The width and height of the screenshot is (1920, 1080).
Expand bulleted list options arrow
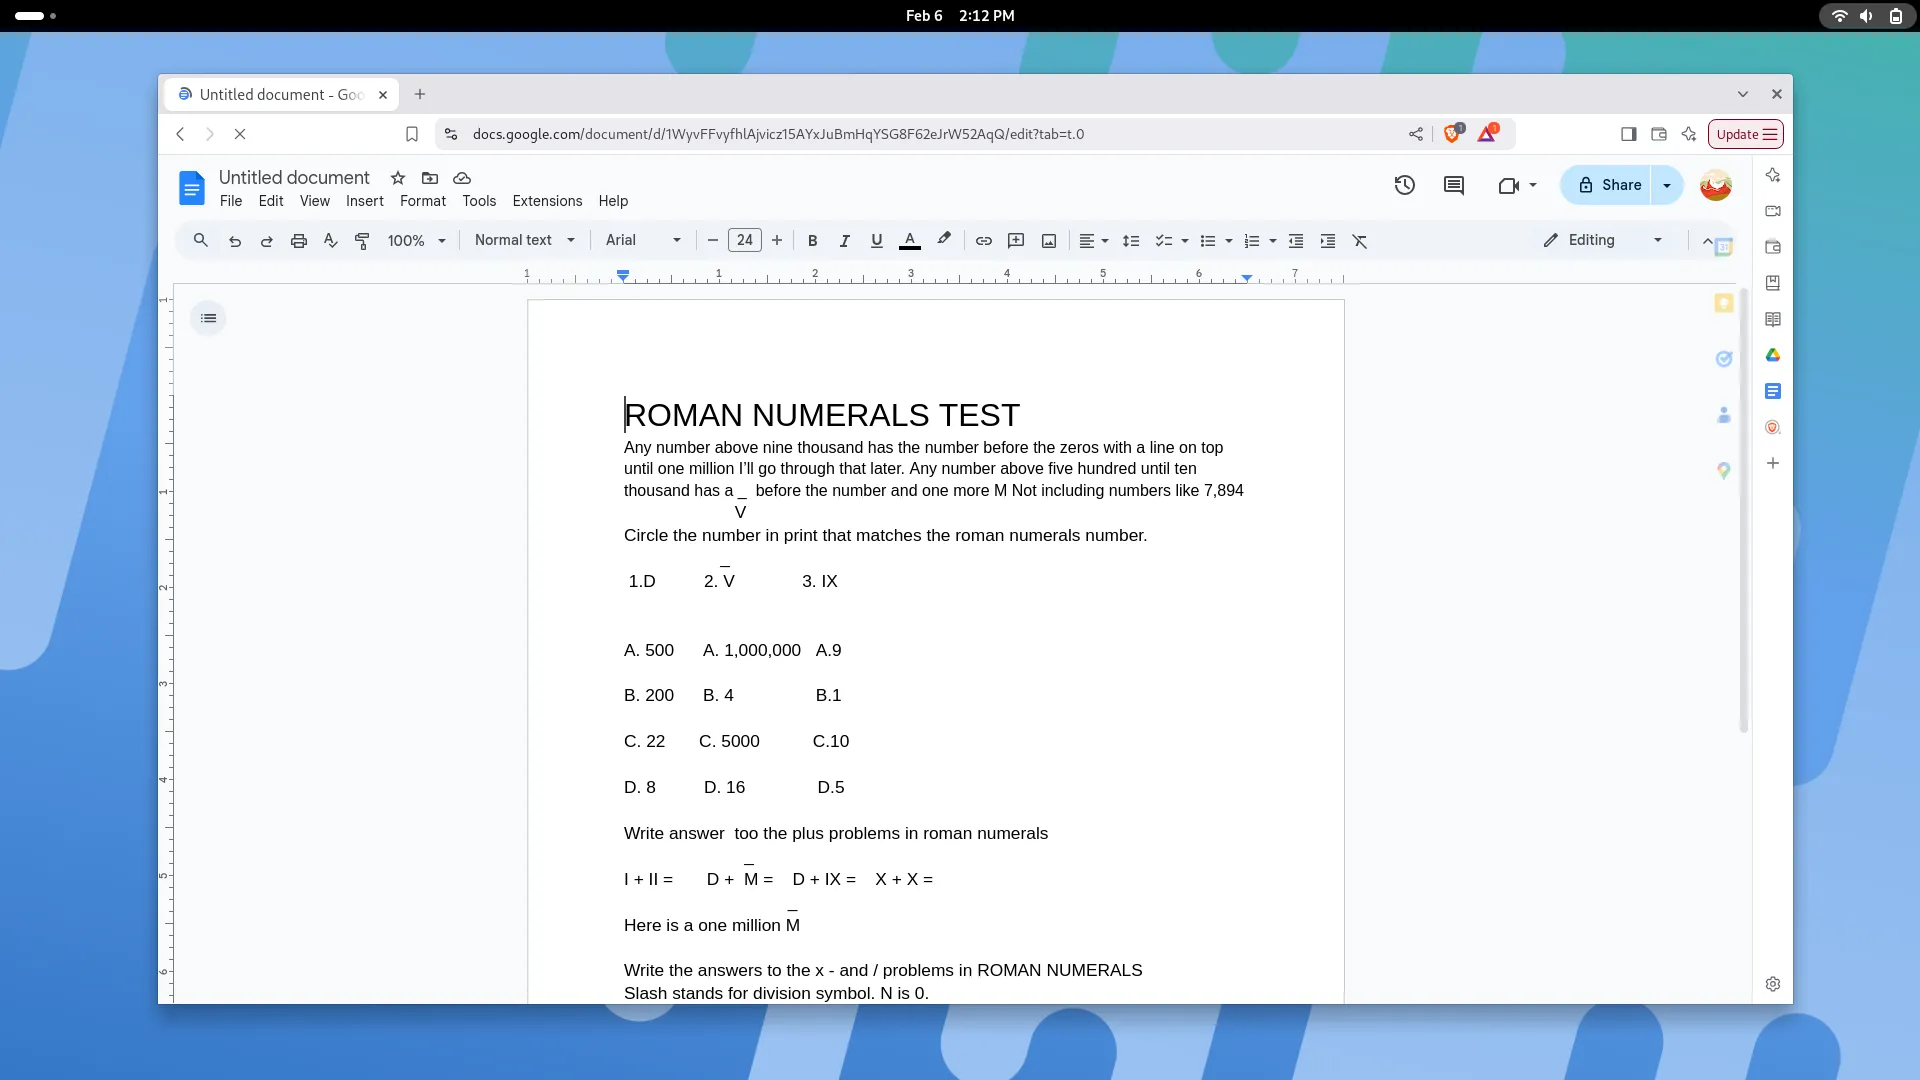[1229, 241]
